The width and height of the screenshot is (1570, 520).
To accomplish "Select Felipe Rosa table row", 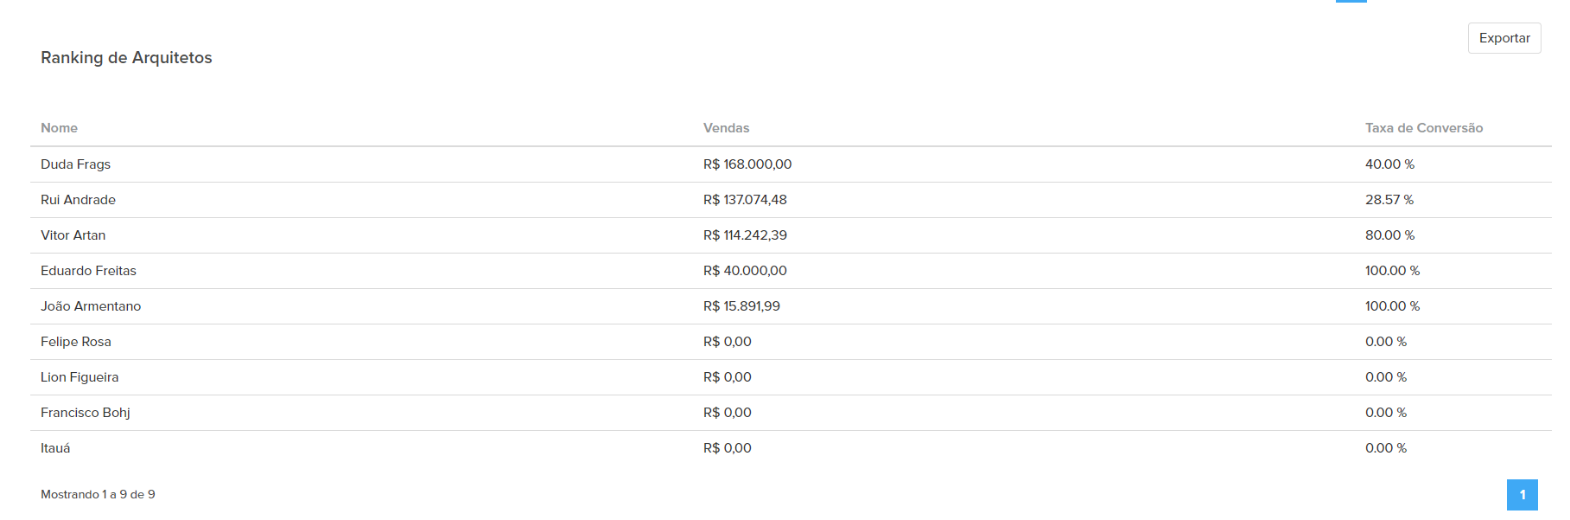I will click(x=76, y=342).
